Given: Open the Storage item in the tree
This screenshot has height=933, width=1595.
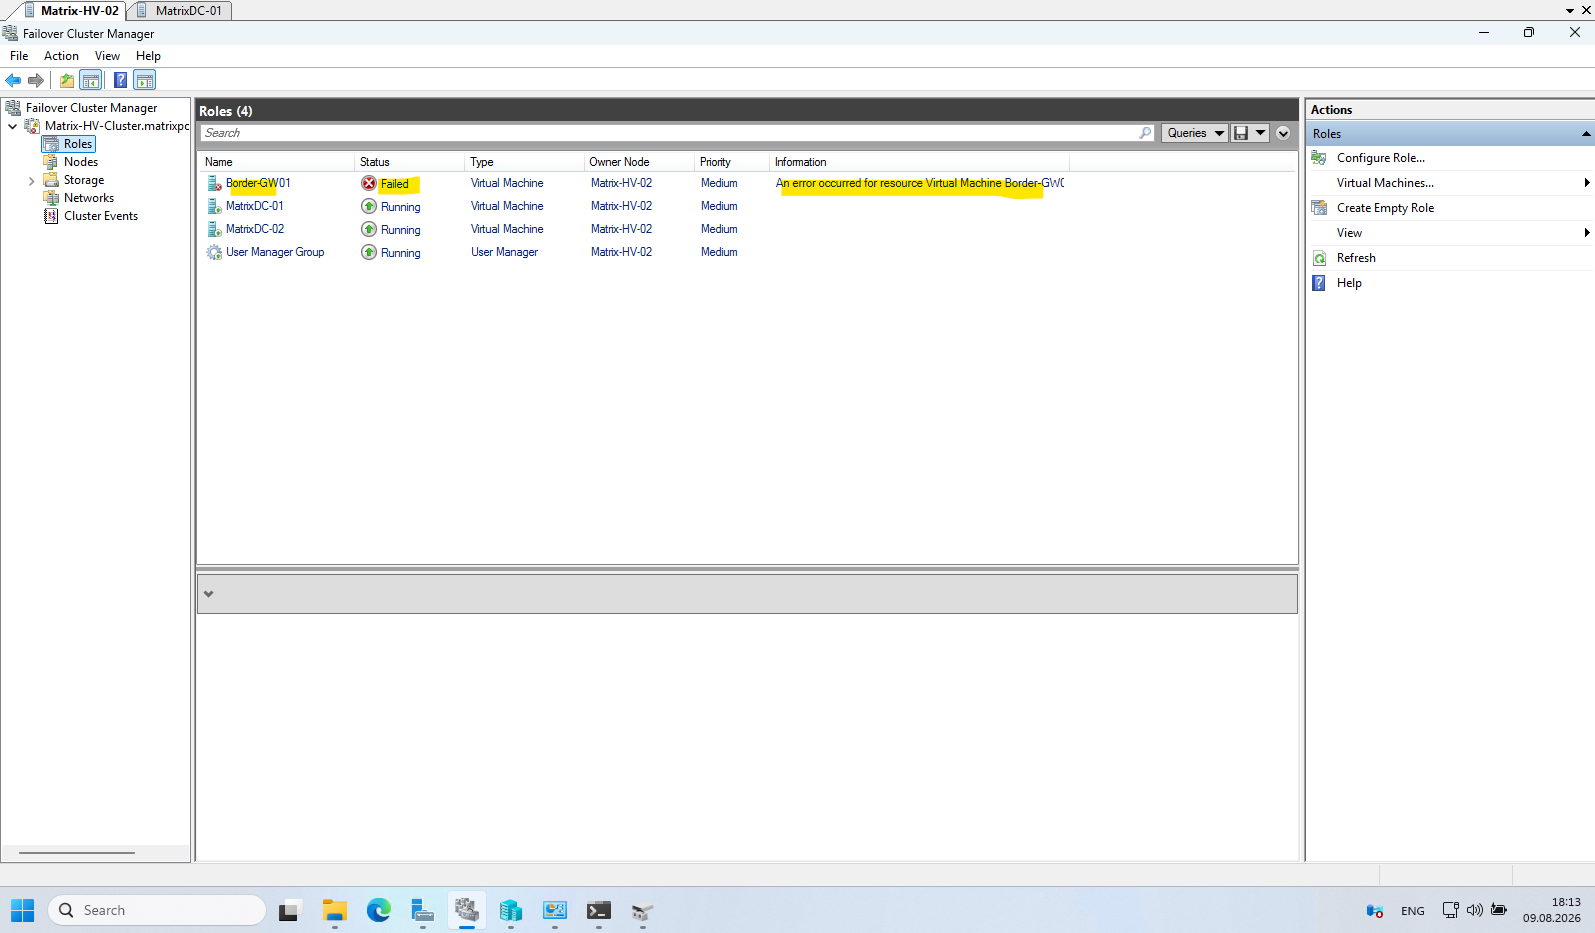Looking at the screenshot, I should 84,180.
